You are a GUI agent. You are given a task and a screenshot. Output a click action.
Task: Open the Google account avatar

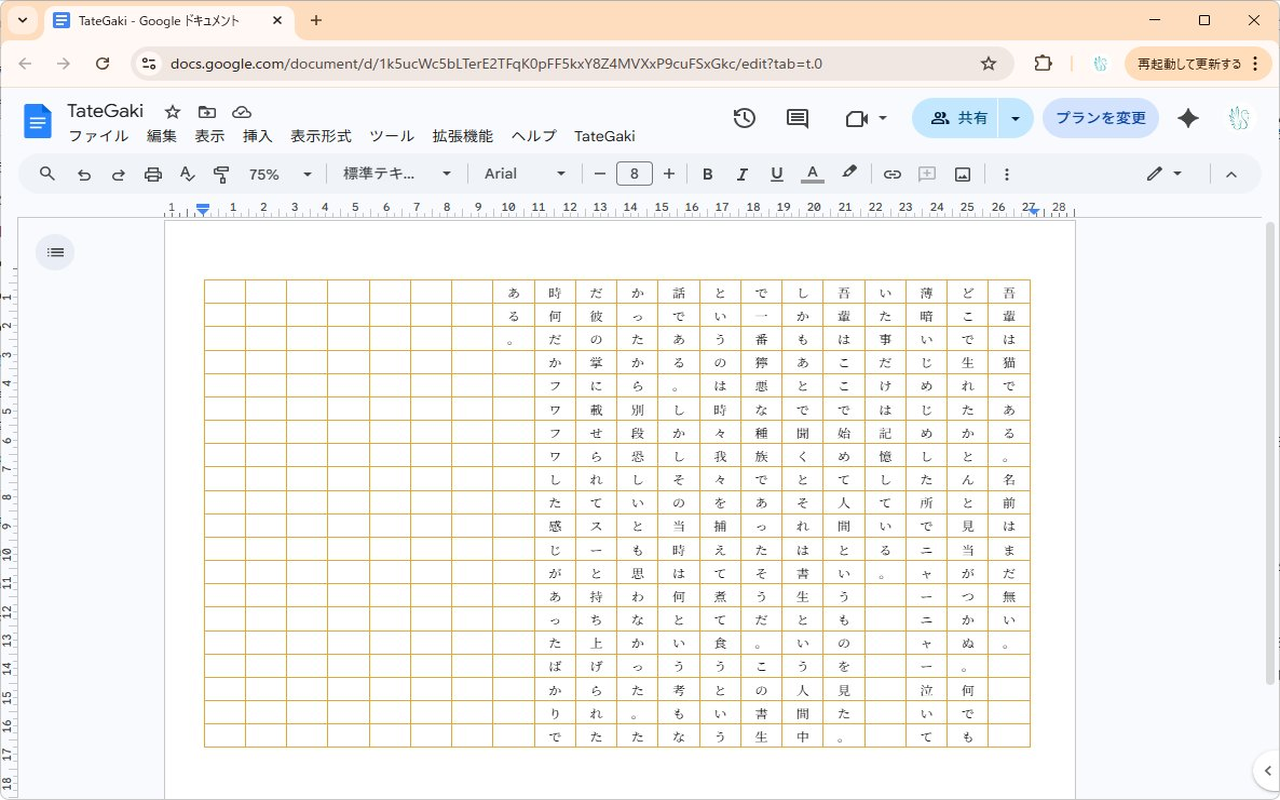click(x=1240, y=118)
